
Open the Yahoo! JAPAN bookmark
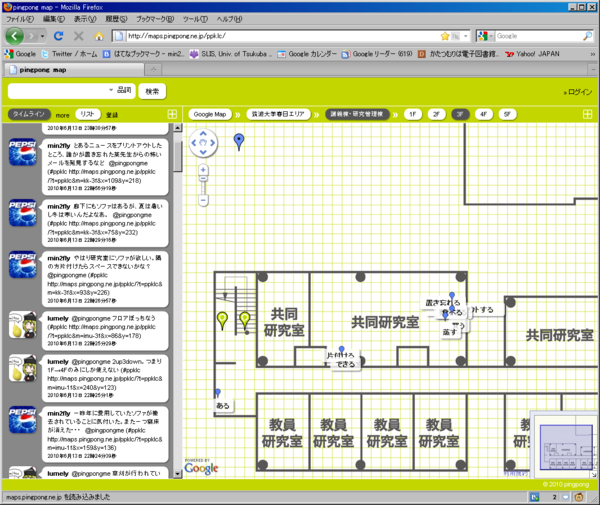pyautogui.click(x=532, y=54)
